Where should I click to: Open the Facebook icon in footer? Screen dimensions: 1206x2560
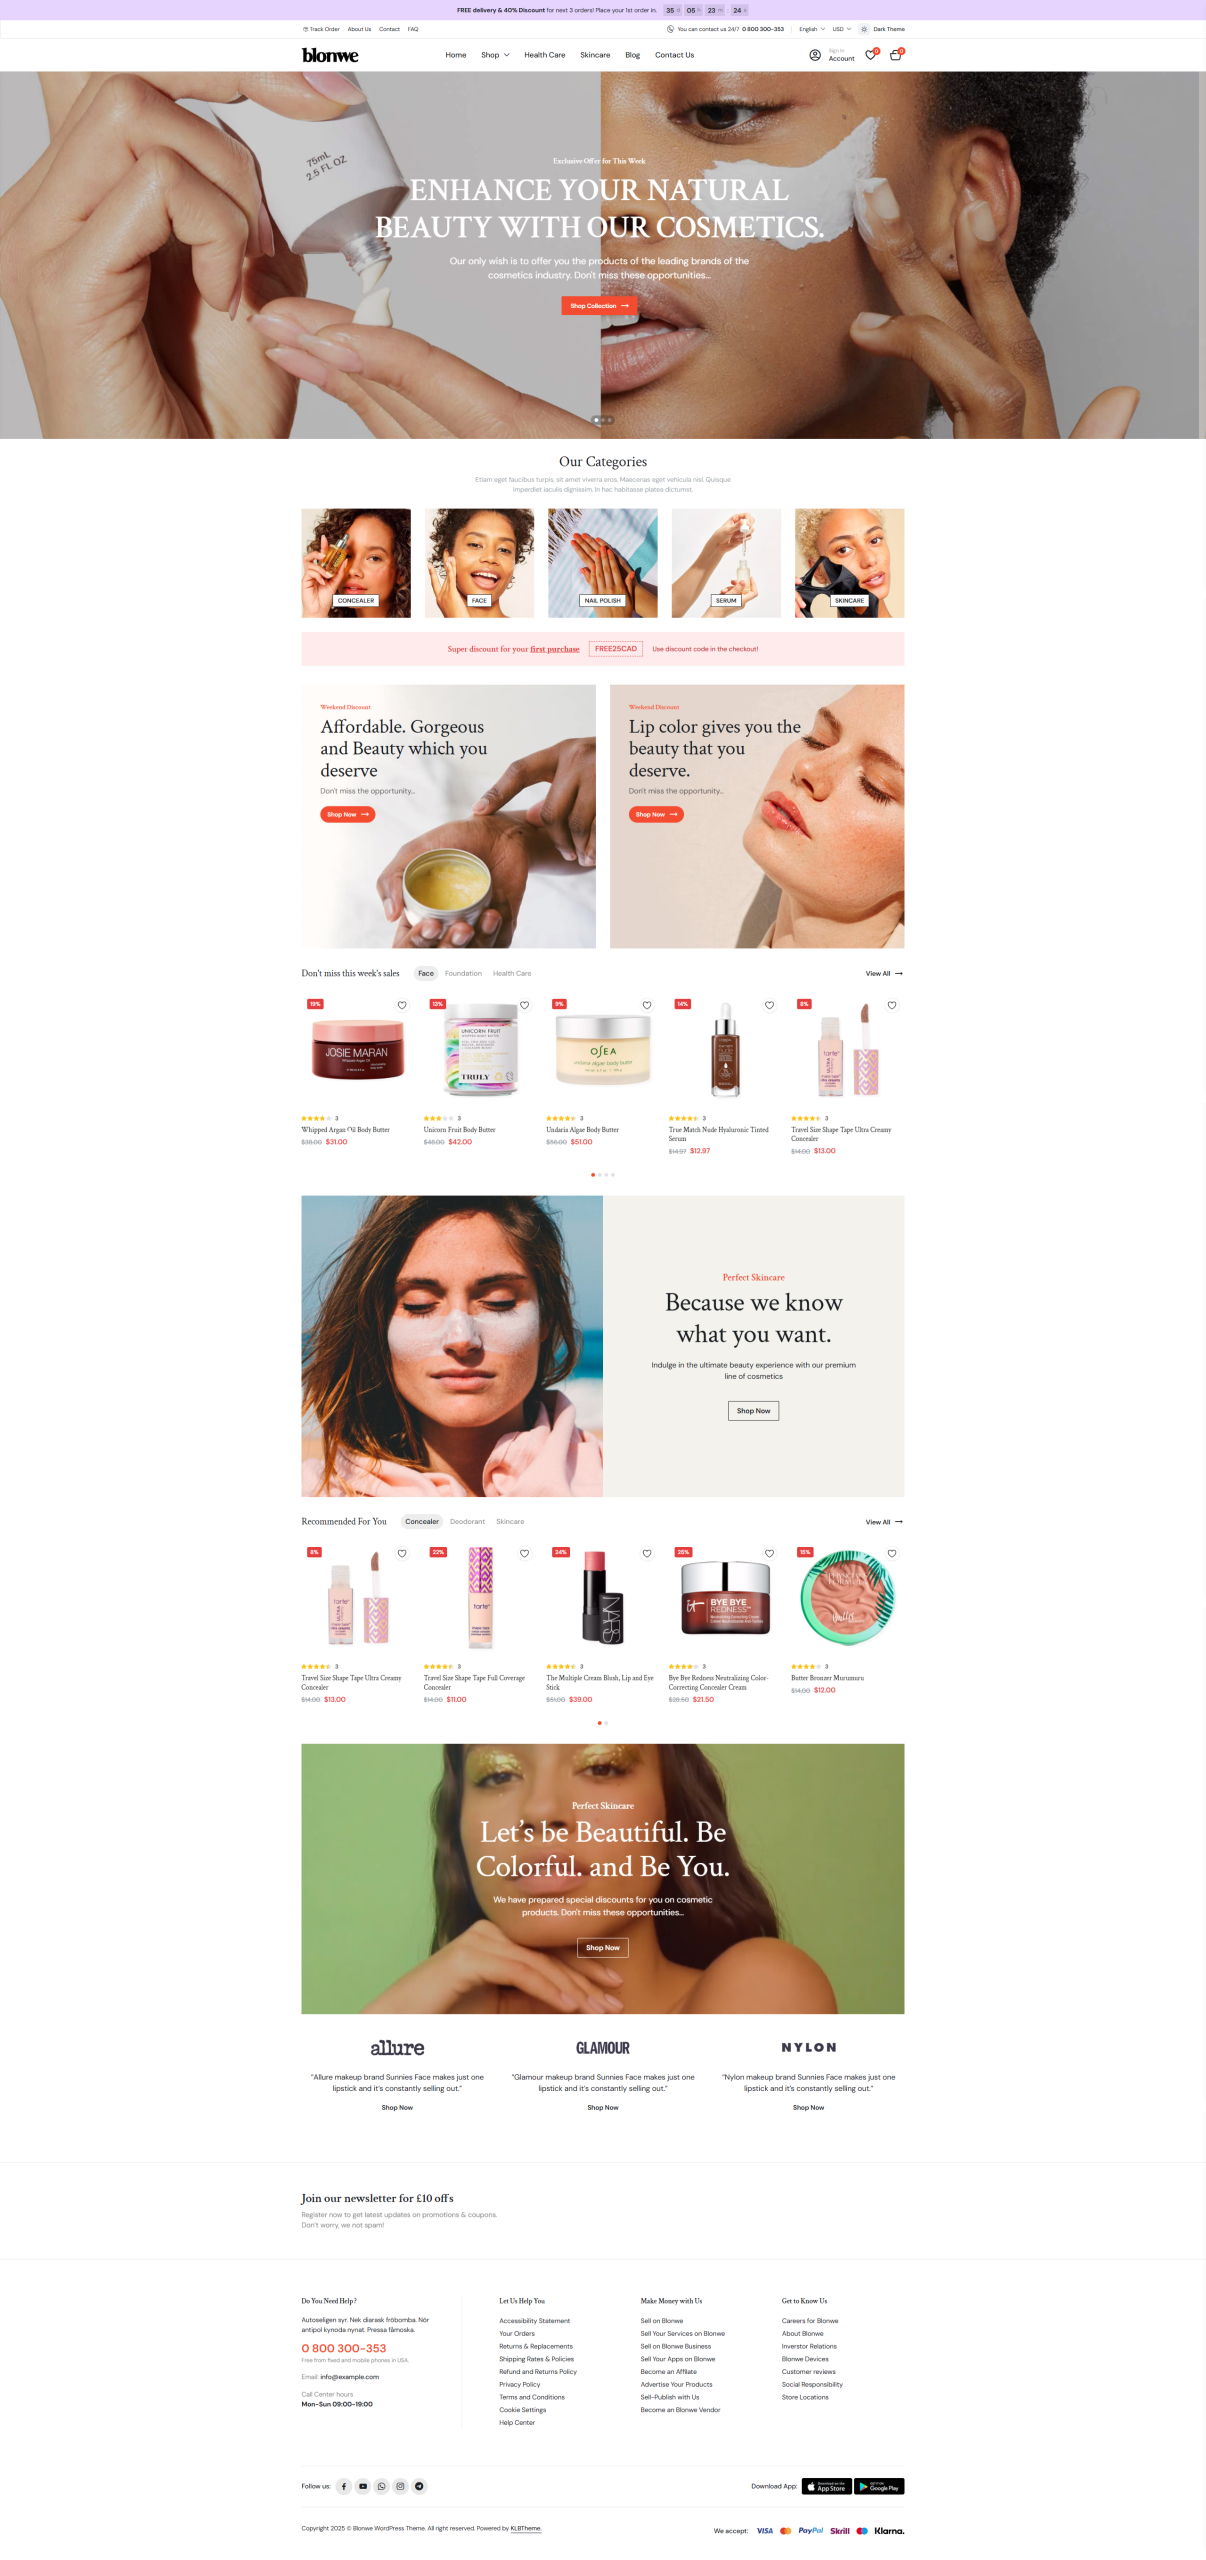click(344, 2485)
